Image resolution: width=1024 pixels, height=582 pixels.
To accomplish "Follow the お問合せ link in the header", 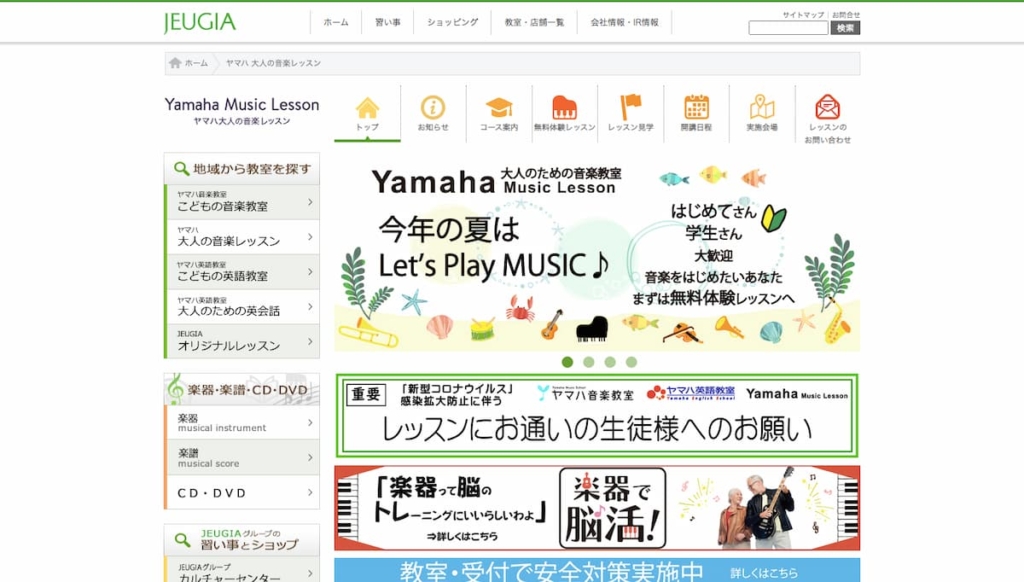I will [x=846, y=14].
